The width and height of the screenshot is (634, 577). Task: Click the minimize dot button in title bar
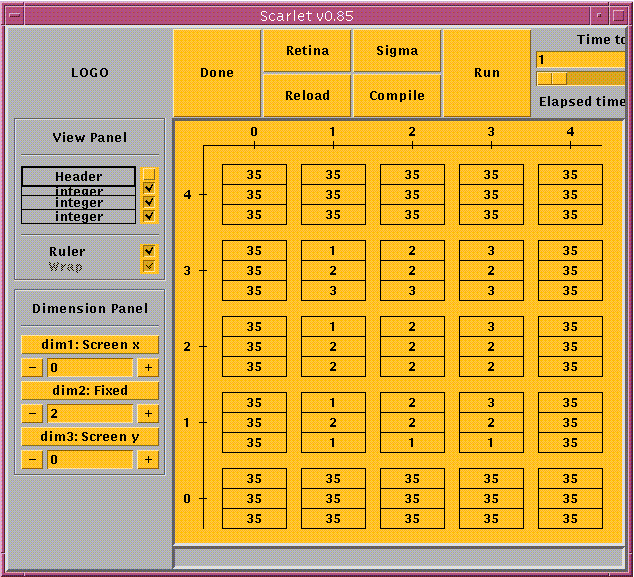tap(599, 16)
